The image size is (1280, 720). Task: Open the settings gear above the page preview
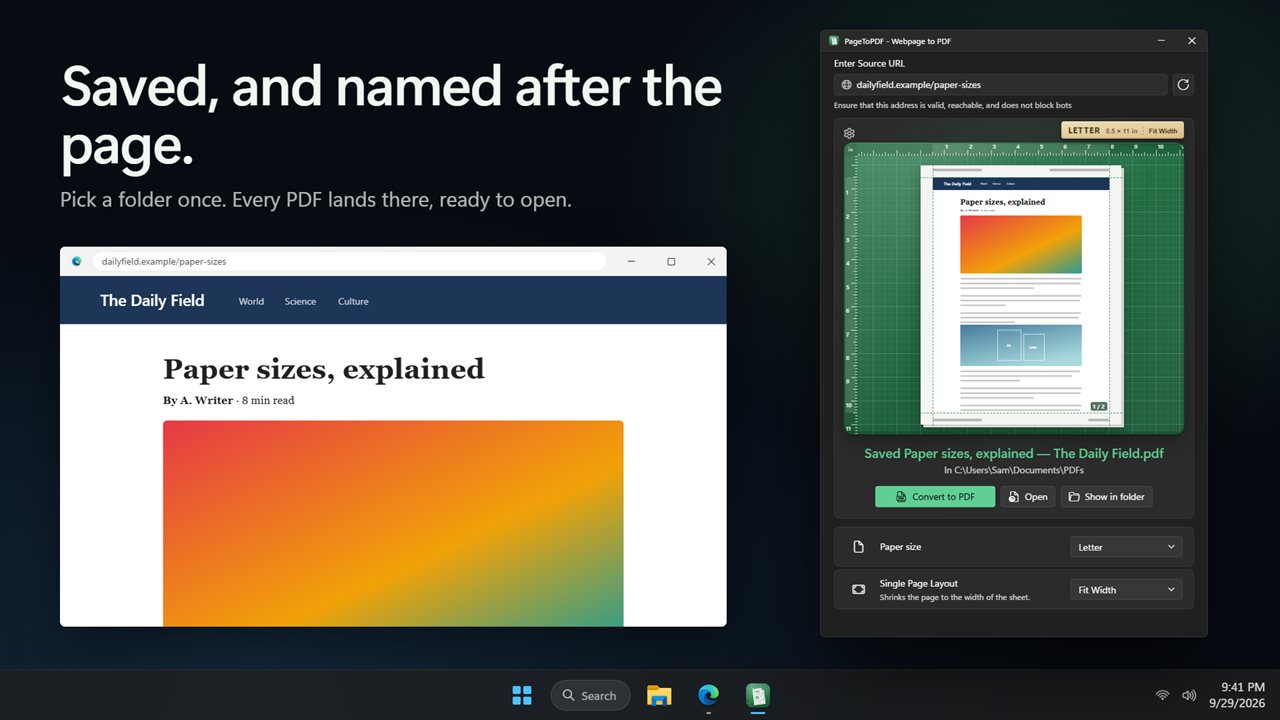coord(849,133)
